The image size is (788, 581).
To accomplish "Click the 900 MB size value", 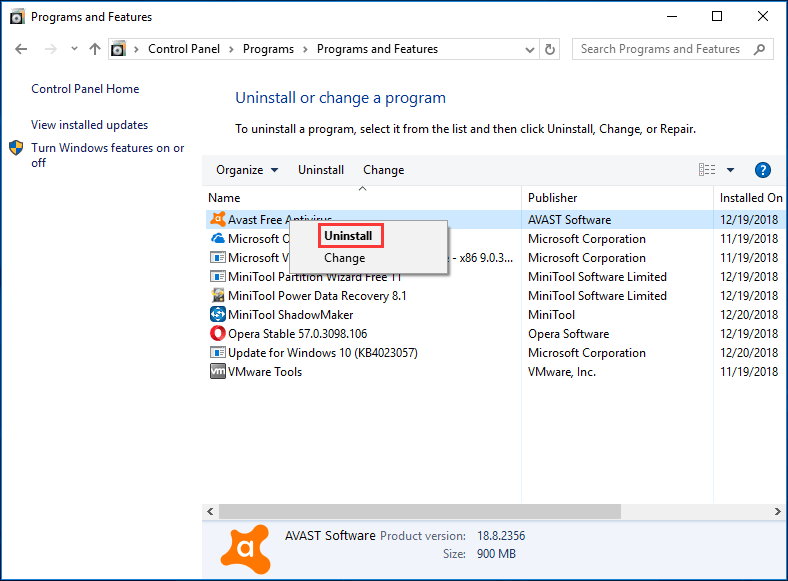I will click(496, 554).
